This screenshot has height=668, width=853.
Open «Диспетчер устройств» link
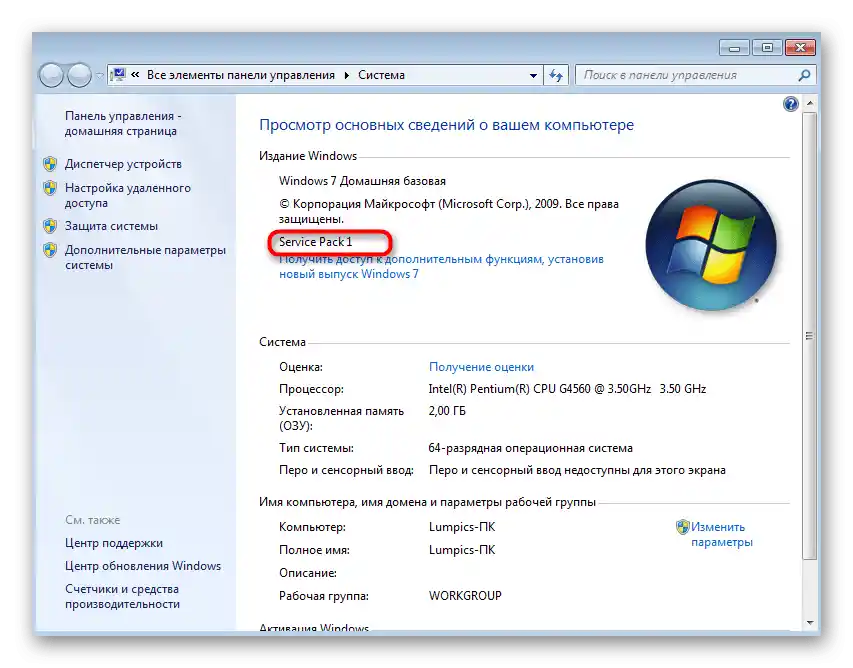pyautogui.click(x=123, y=164)
